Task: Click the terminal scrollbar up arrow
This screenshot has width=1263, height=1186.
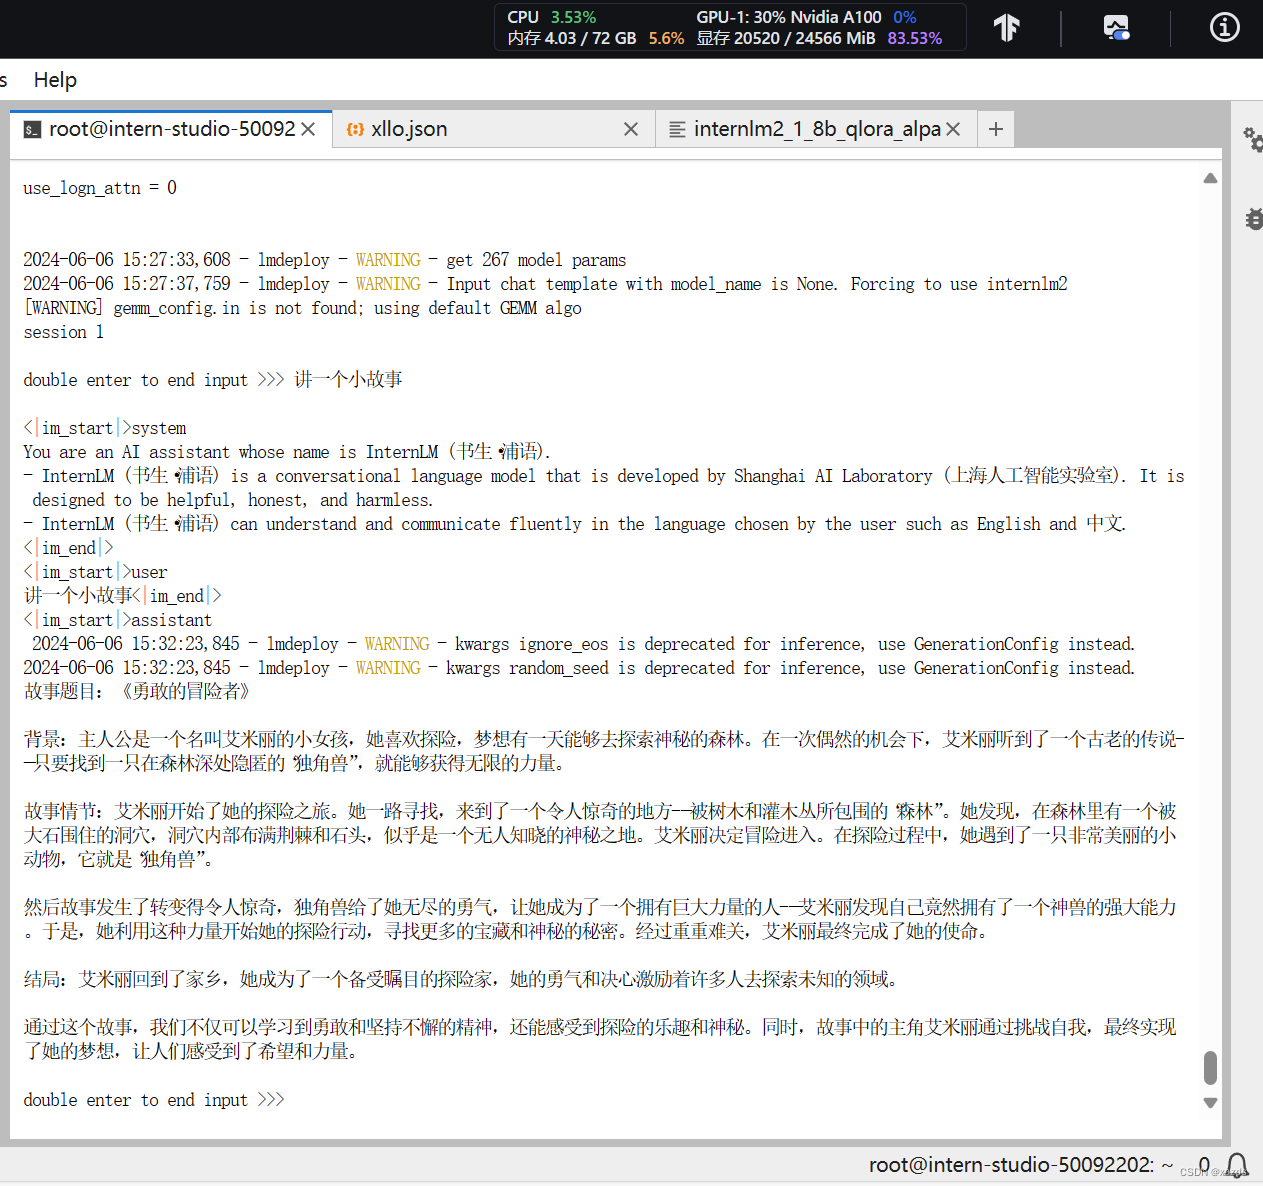Action: click(x=1210, y=178)
